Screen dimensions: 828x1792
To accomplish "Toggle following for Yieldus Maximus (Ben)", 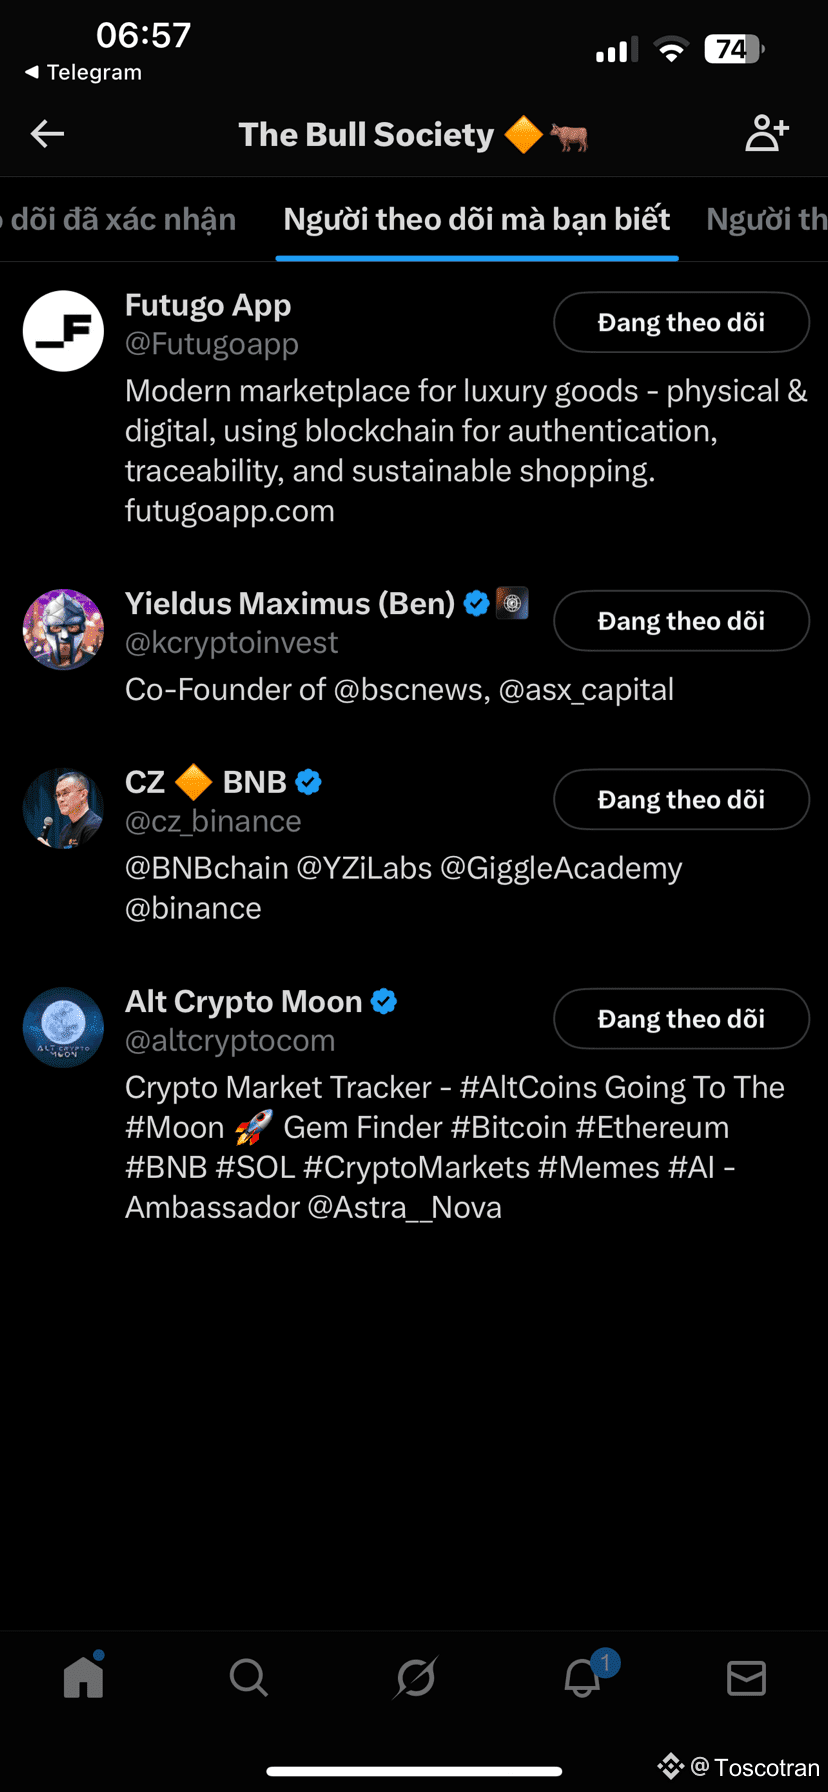I will (x=681, y=621).
